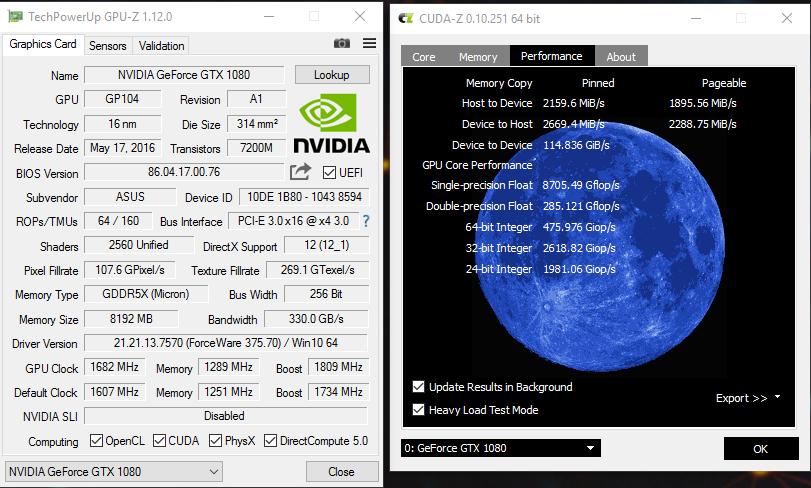Click the Name field NVIDIA GeForce GTX 1080

coord(184,75)
